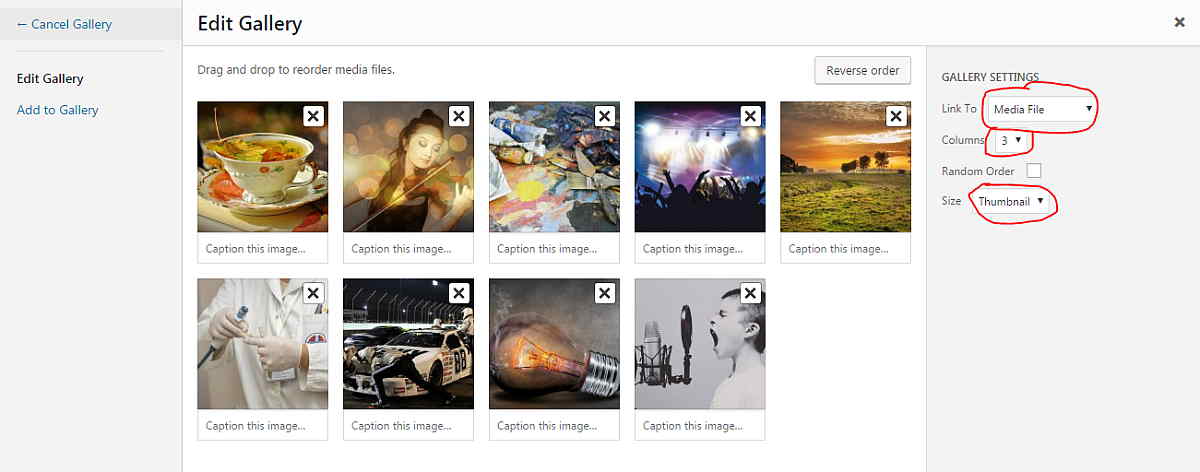Click the Cancel Gallery link

[x=65, y=24]
